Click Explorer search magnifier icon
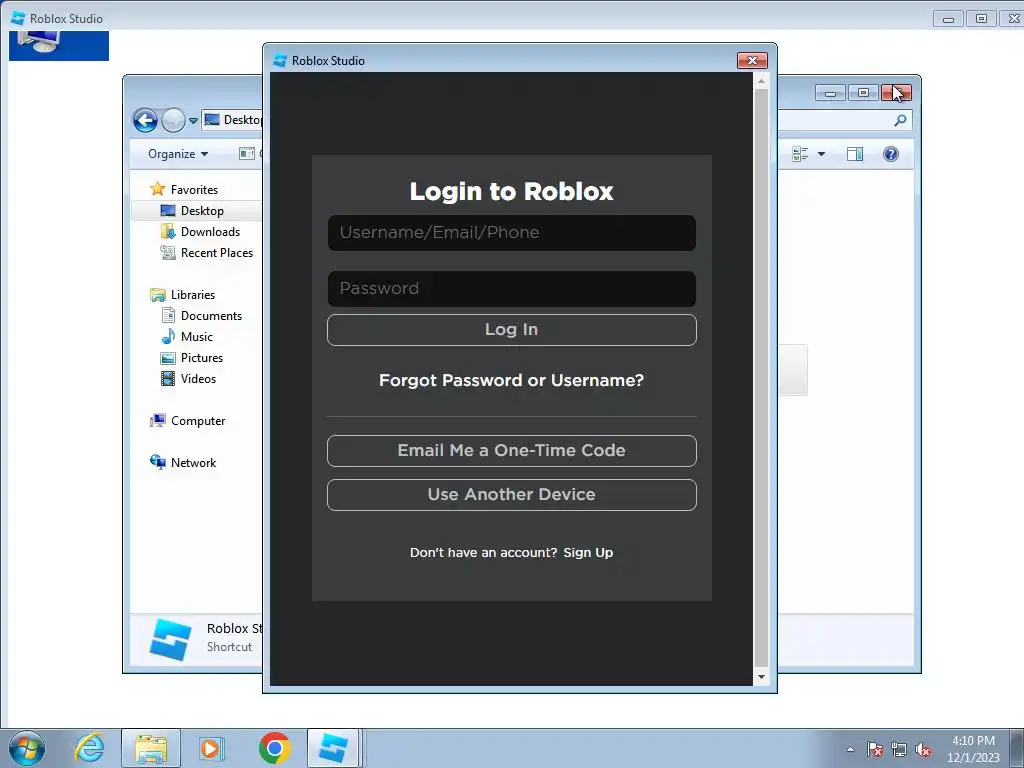The width and height of the screenshot is (1024, 768). pyautogui.click(x=900, y=120)
